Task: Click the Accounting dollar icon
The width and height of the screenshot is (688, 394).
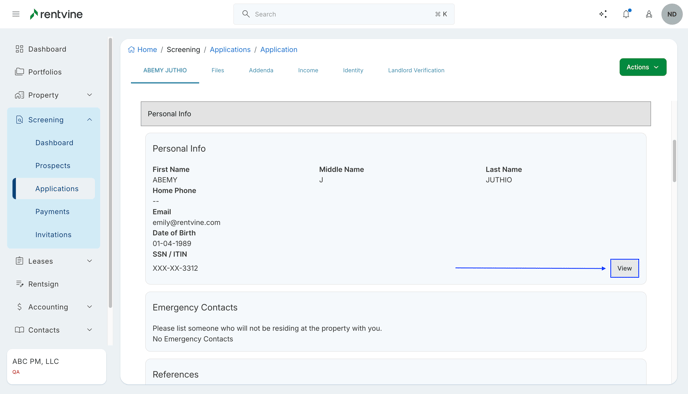Action: pos(19,307)
